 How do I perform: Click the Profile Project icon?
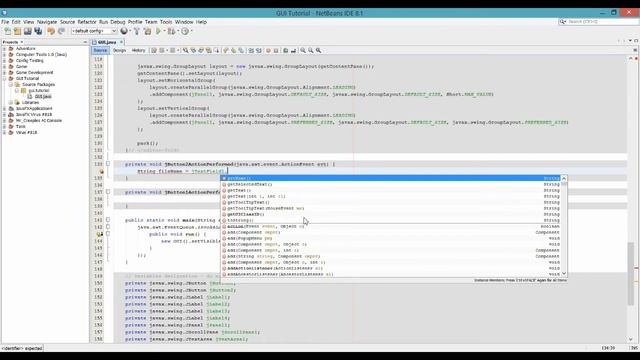[185, 31]
